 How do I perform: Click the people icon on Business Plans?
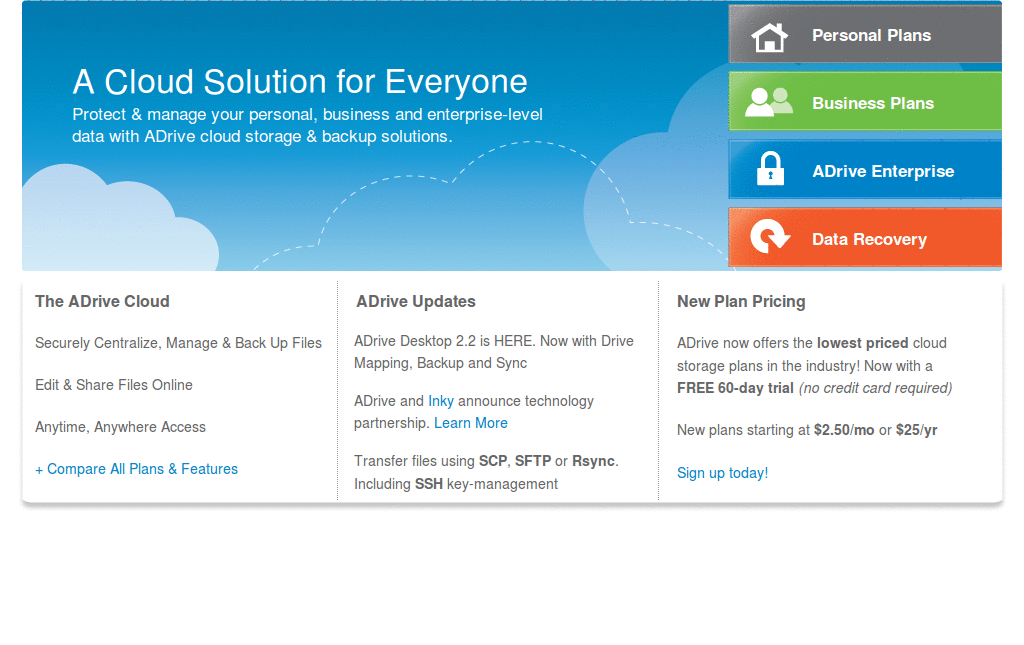click(x=769, y=102)
